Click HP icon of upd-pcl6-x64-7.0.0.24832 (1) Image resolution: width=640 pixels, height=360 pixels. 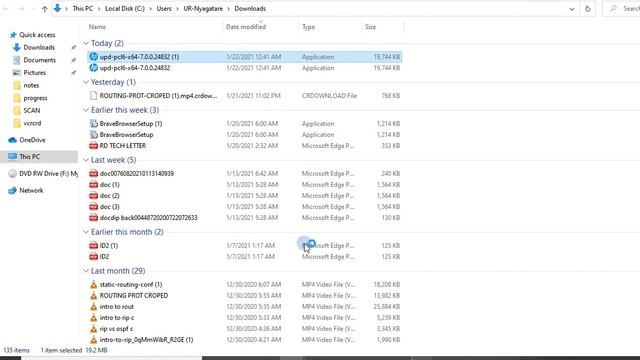coord(93,57)
